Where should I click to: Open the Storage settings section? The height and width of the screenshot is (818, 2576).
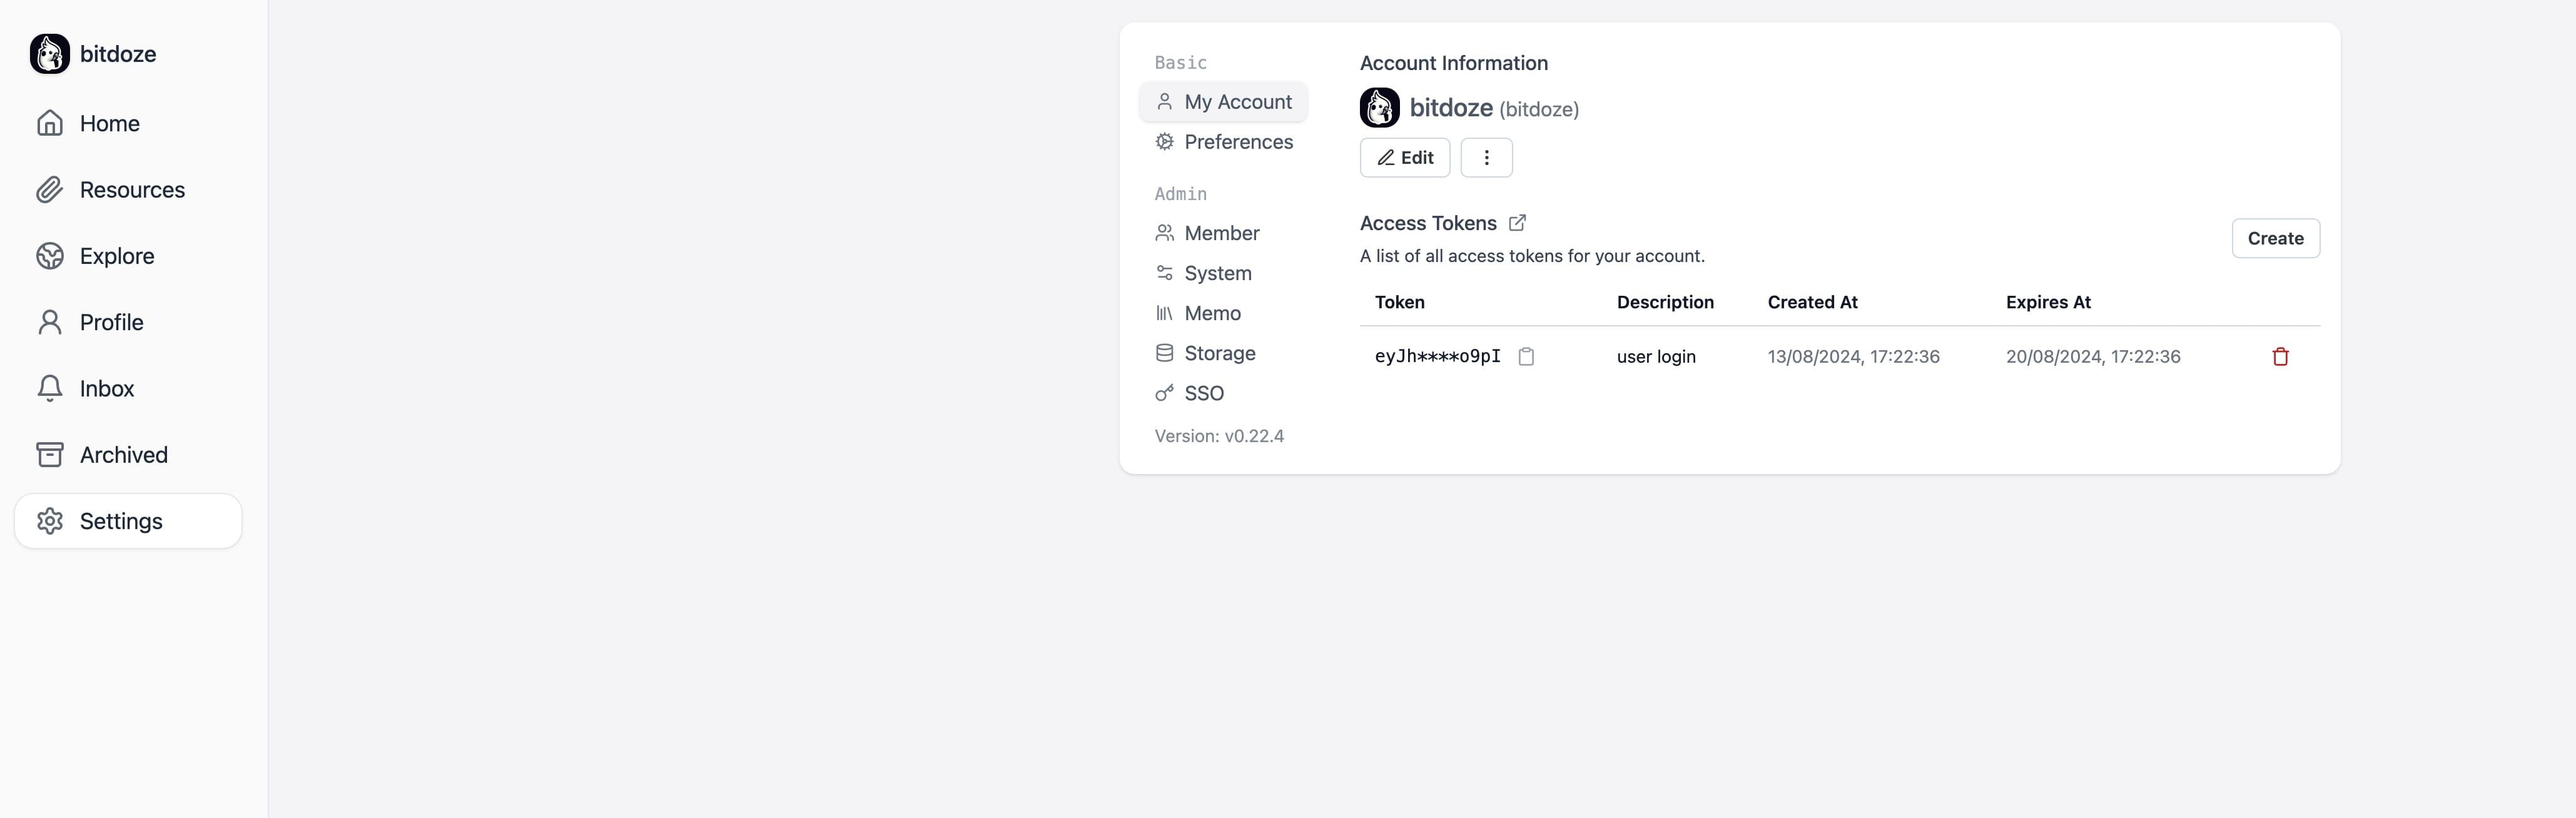pos(1219,353)
